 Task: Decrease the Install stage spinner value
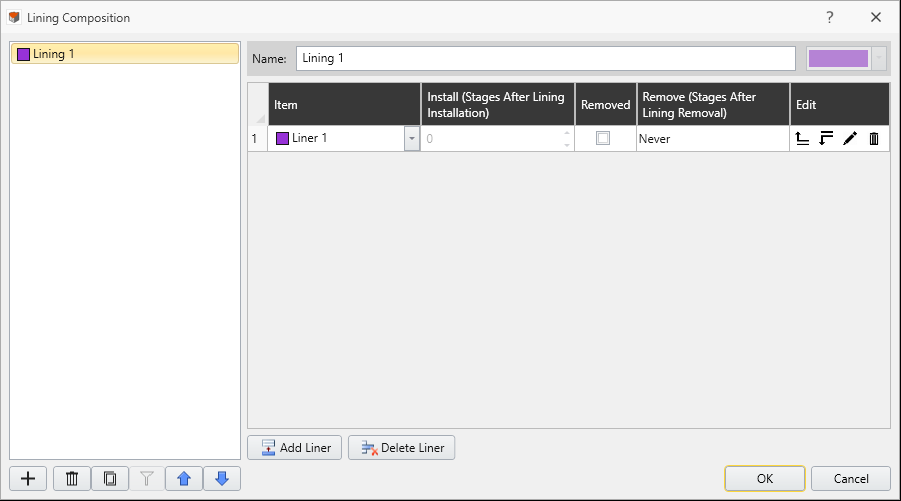(567, 145)
